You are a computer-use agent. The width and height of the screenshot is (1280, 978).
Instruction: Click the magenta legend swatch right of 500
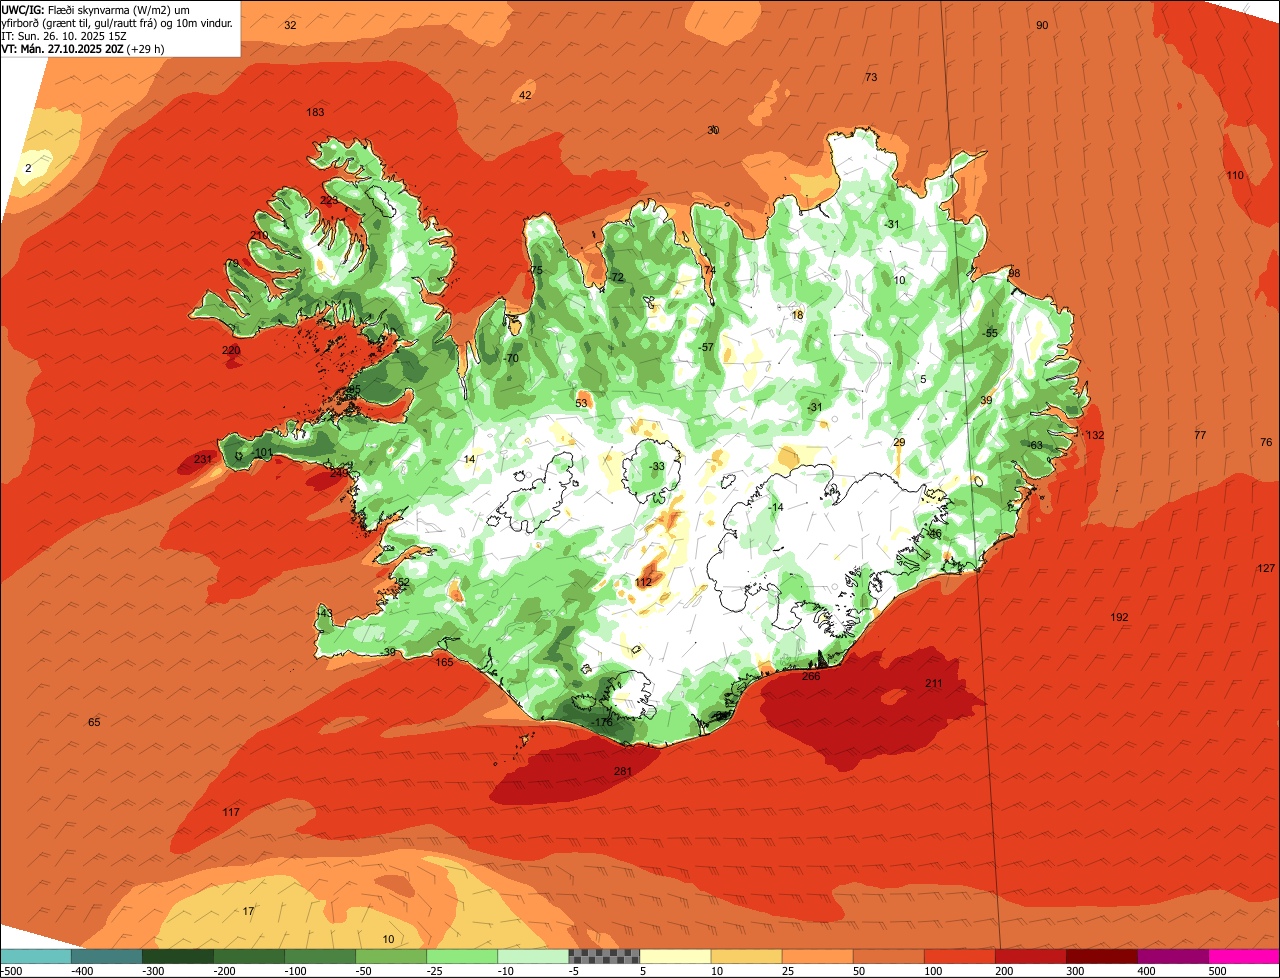click(x=1243, y=956)
